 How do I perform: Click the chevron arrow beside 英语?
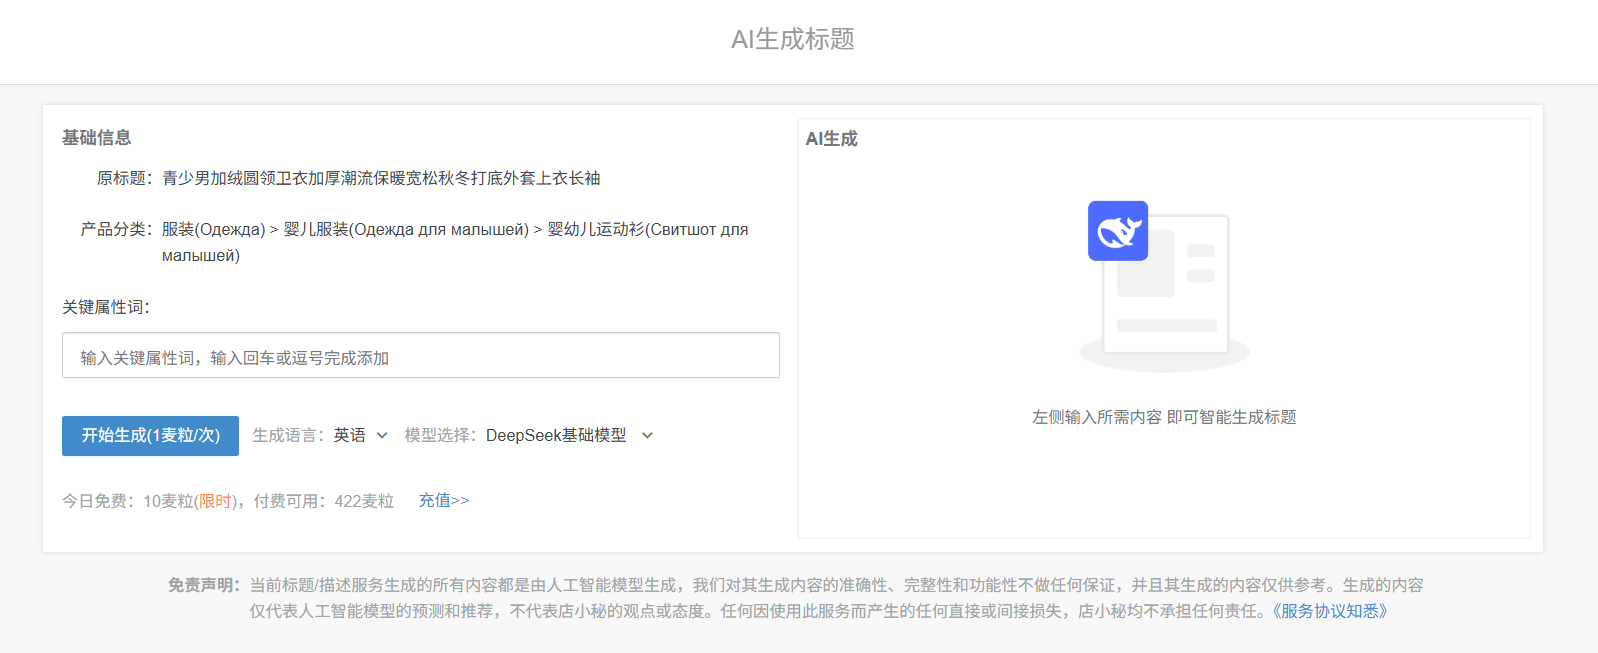382,435
